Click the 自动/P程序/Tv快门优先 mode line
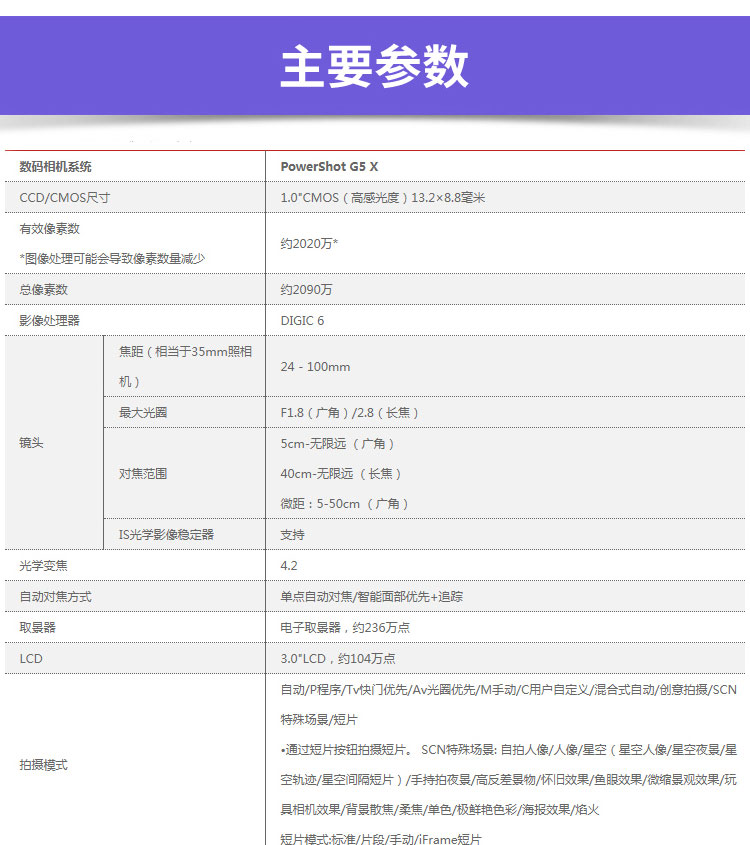750x845 pixels. click(509, 690)
